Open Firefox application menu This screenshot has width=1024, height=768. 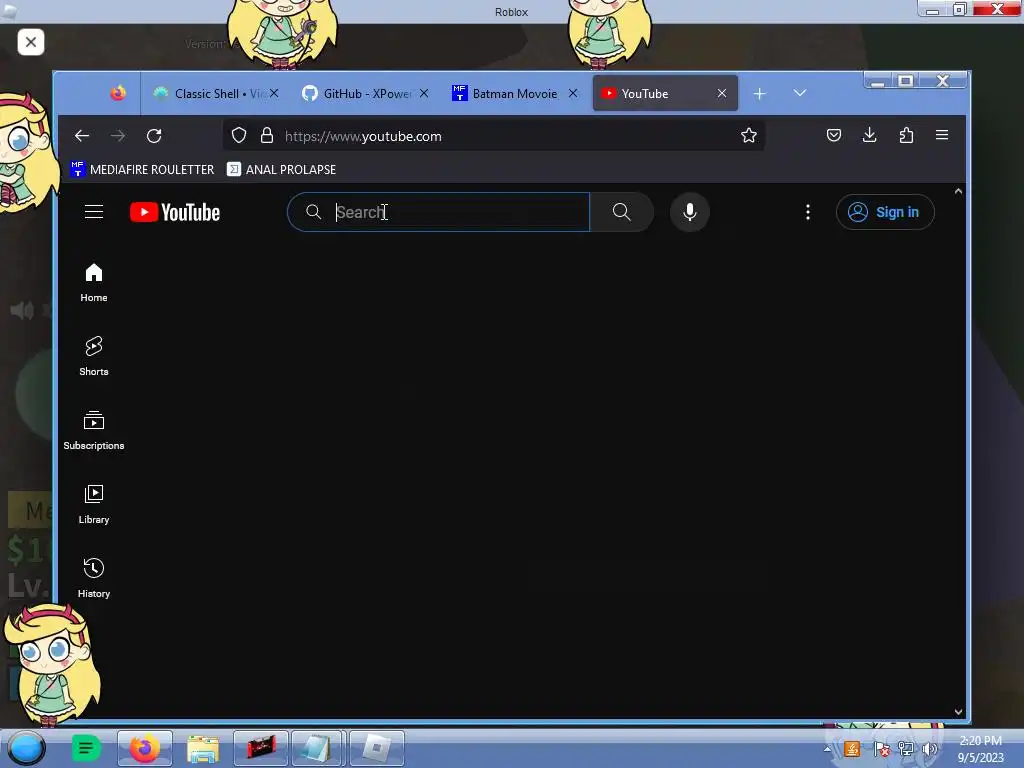coord(942,135)
